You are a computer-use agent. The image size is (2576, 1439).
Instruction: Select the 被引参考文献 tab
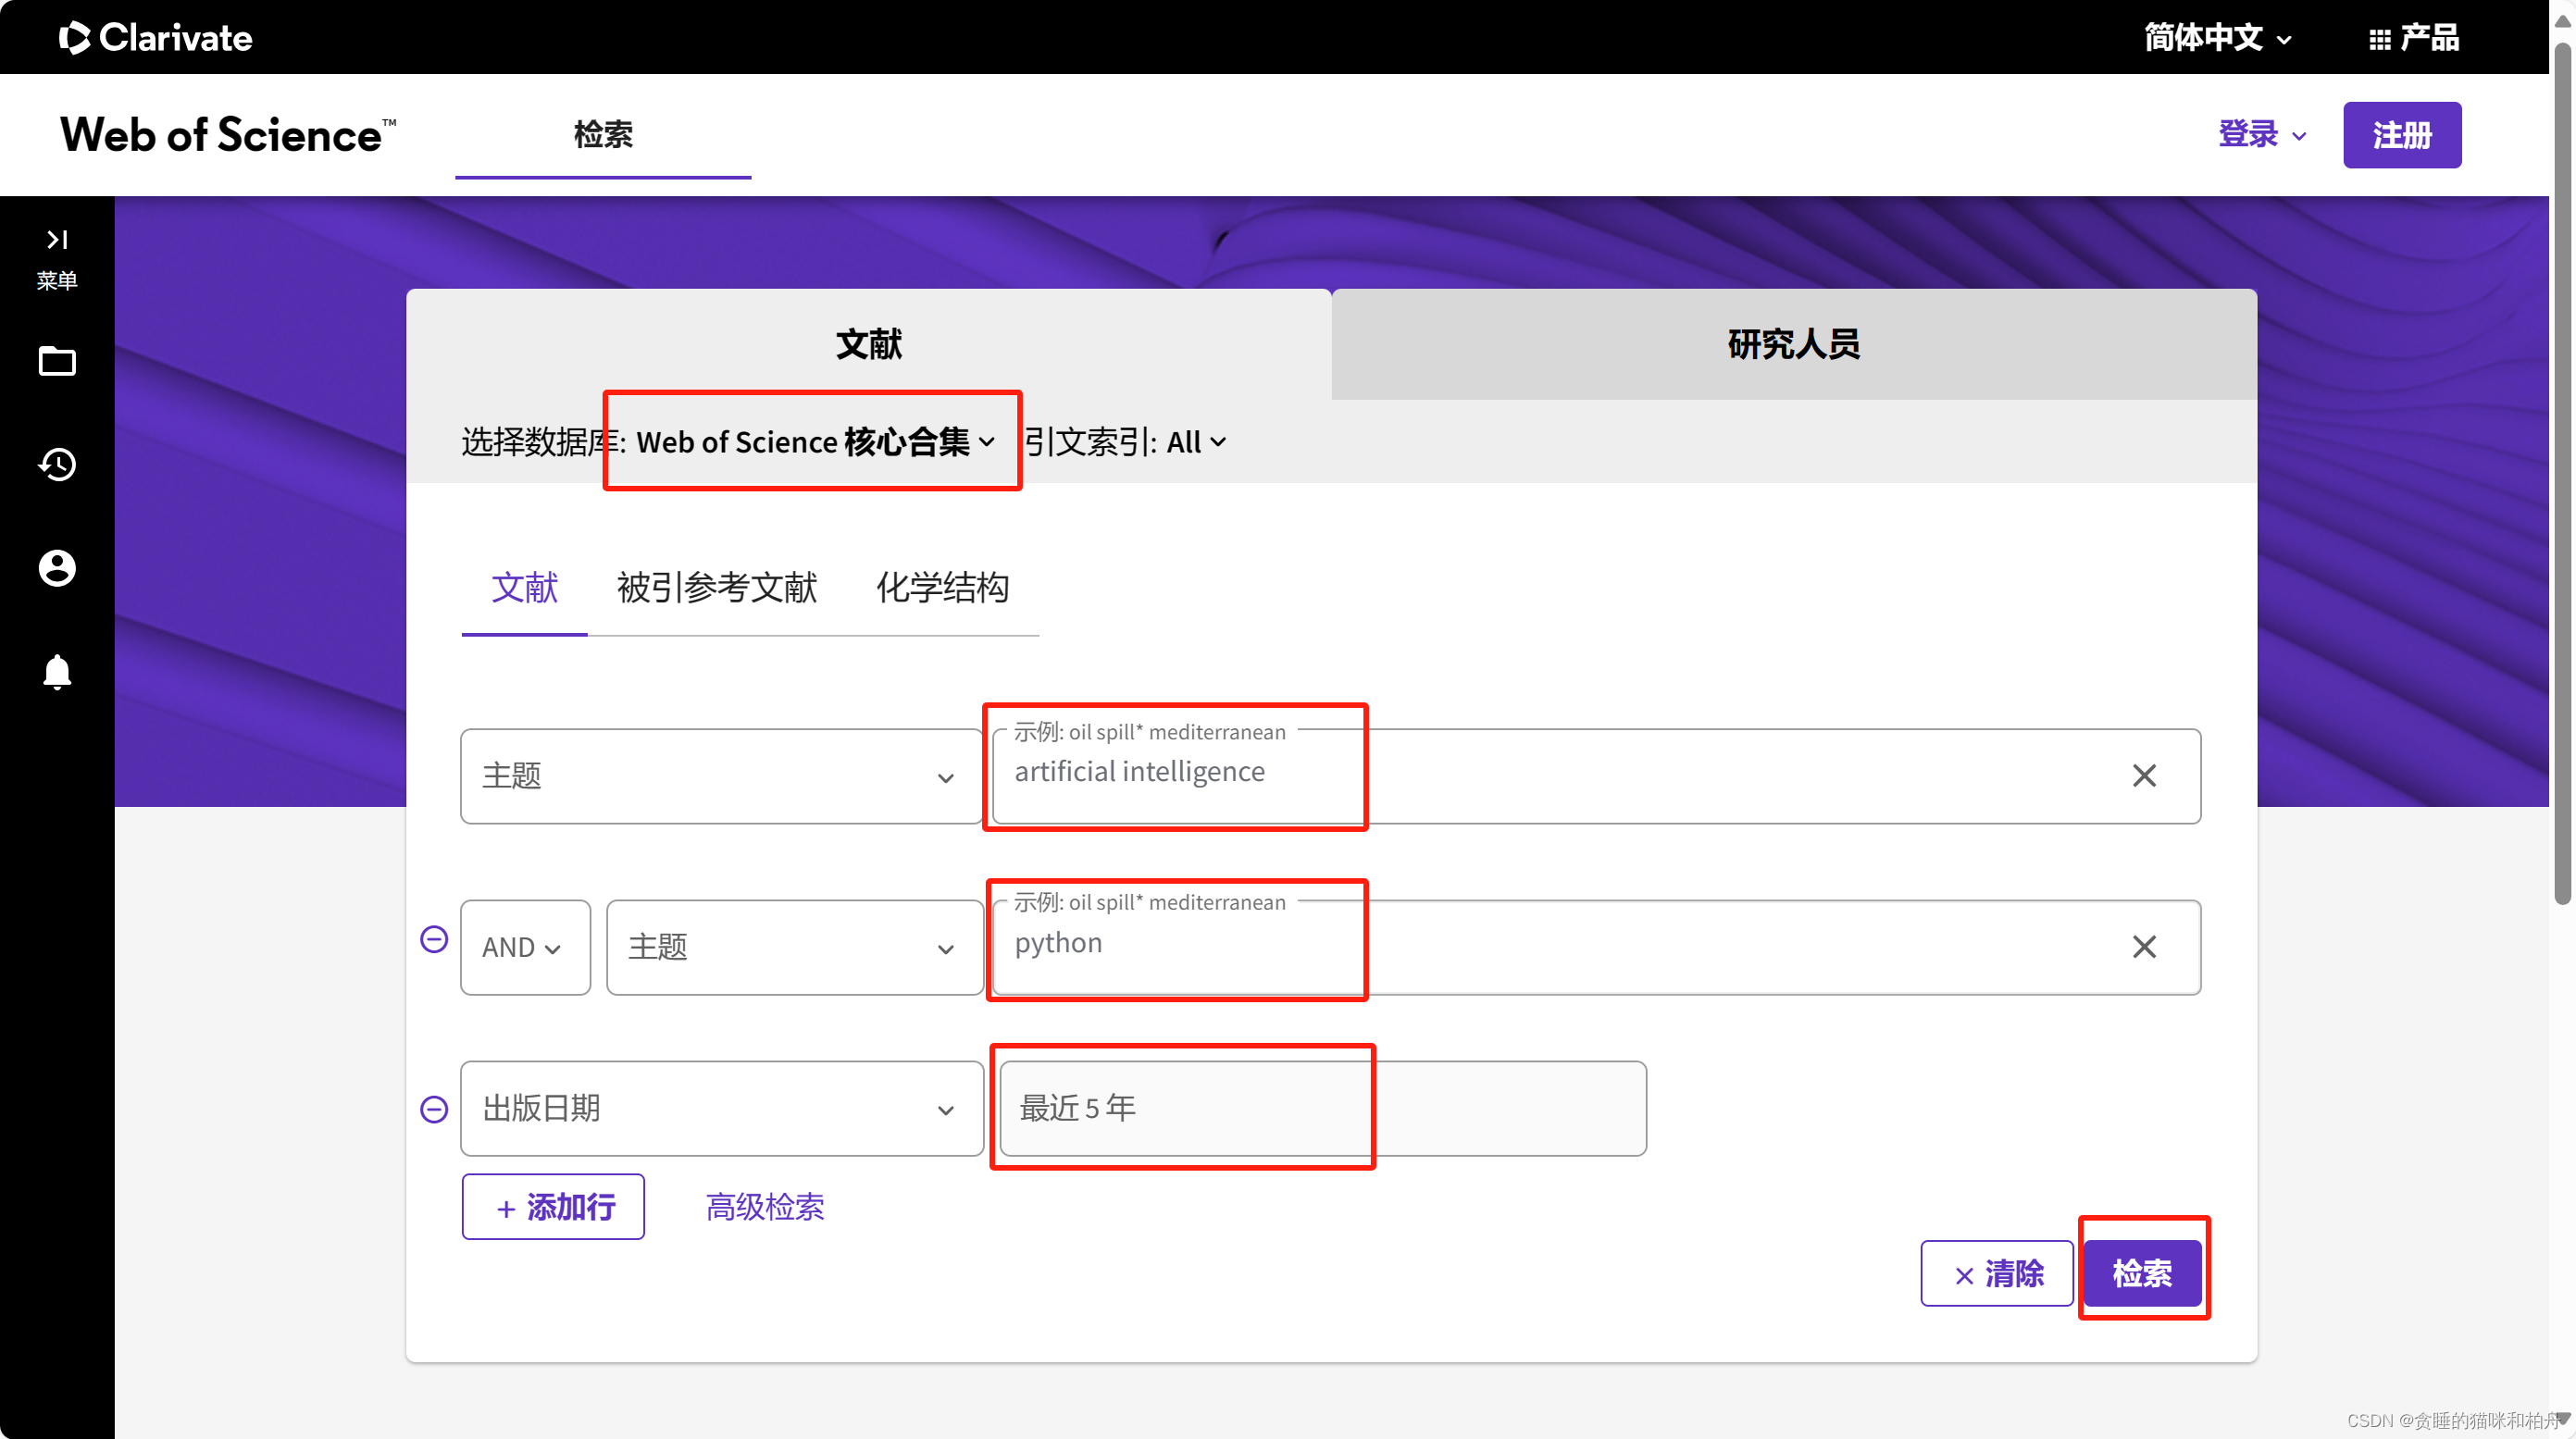716,588
